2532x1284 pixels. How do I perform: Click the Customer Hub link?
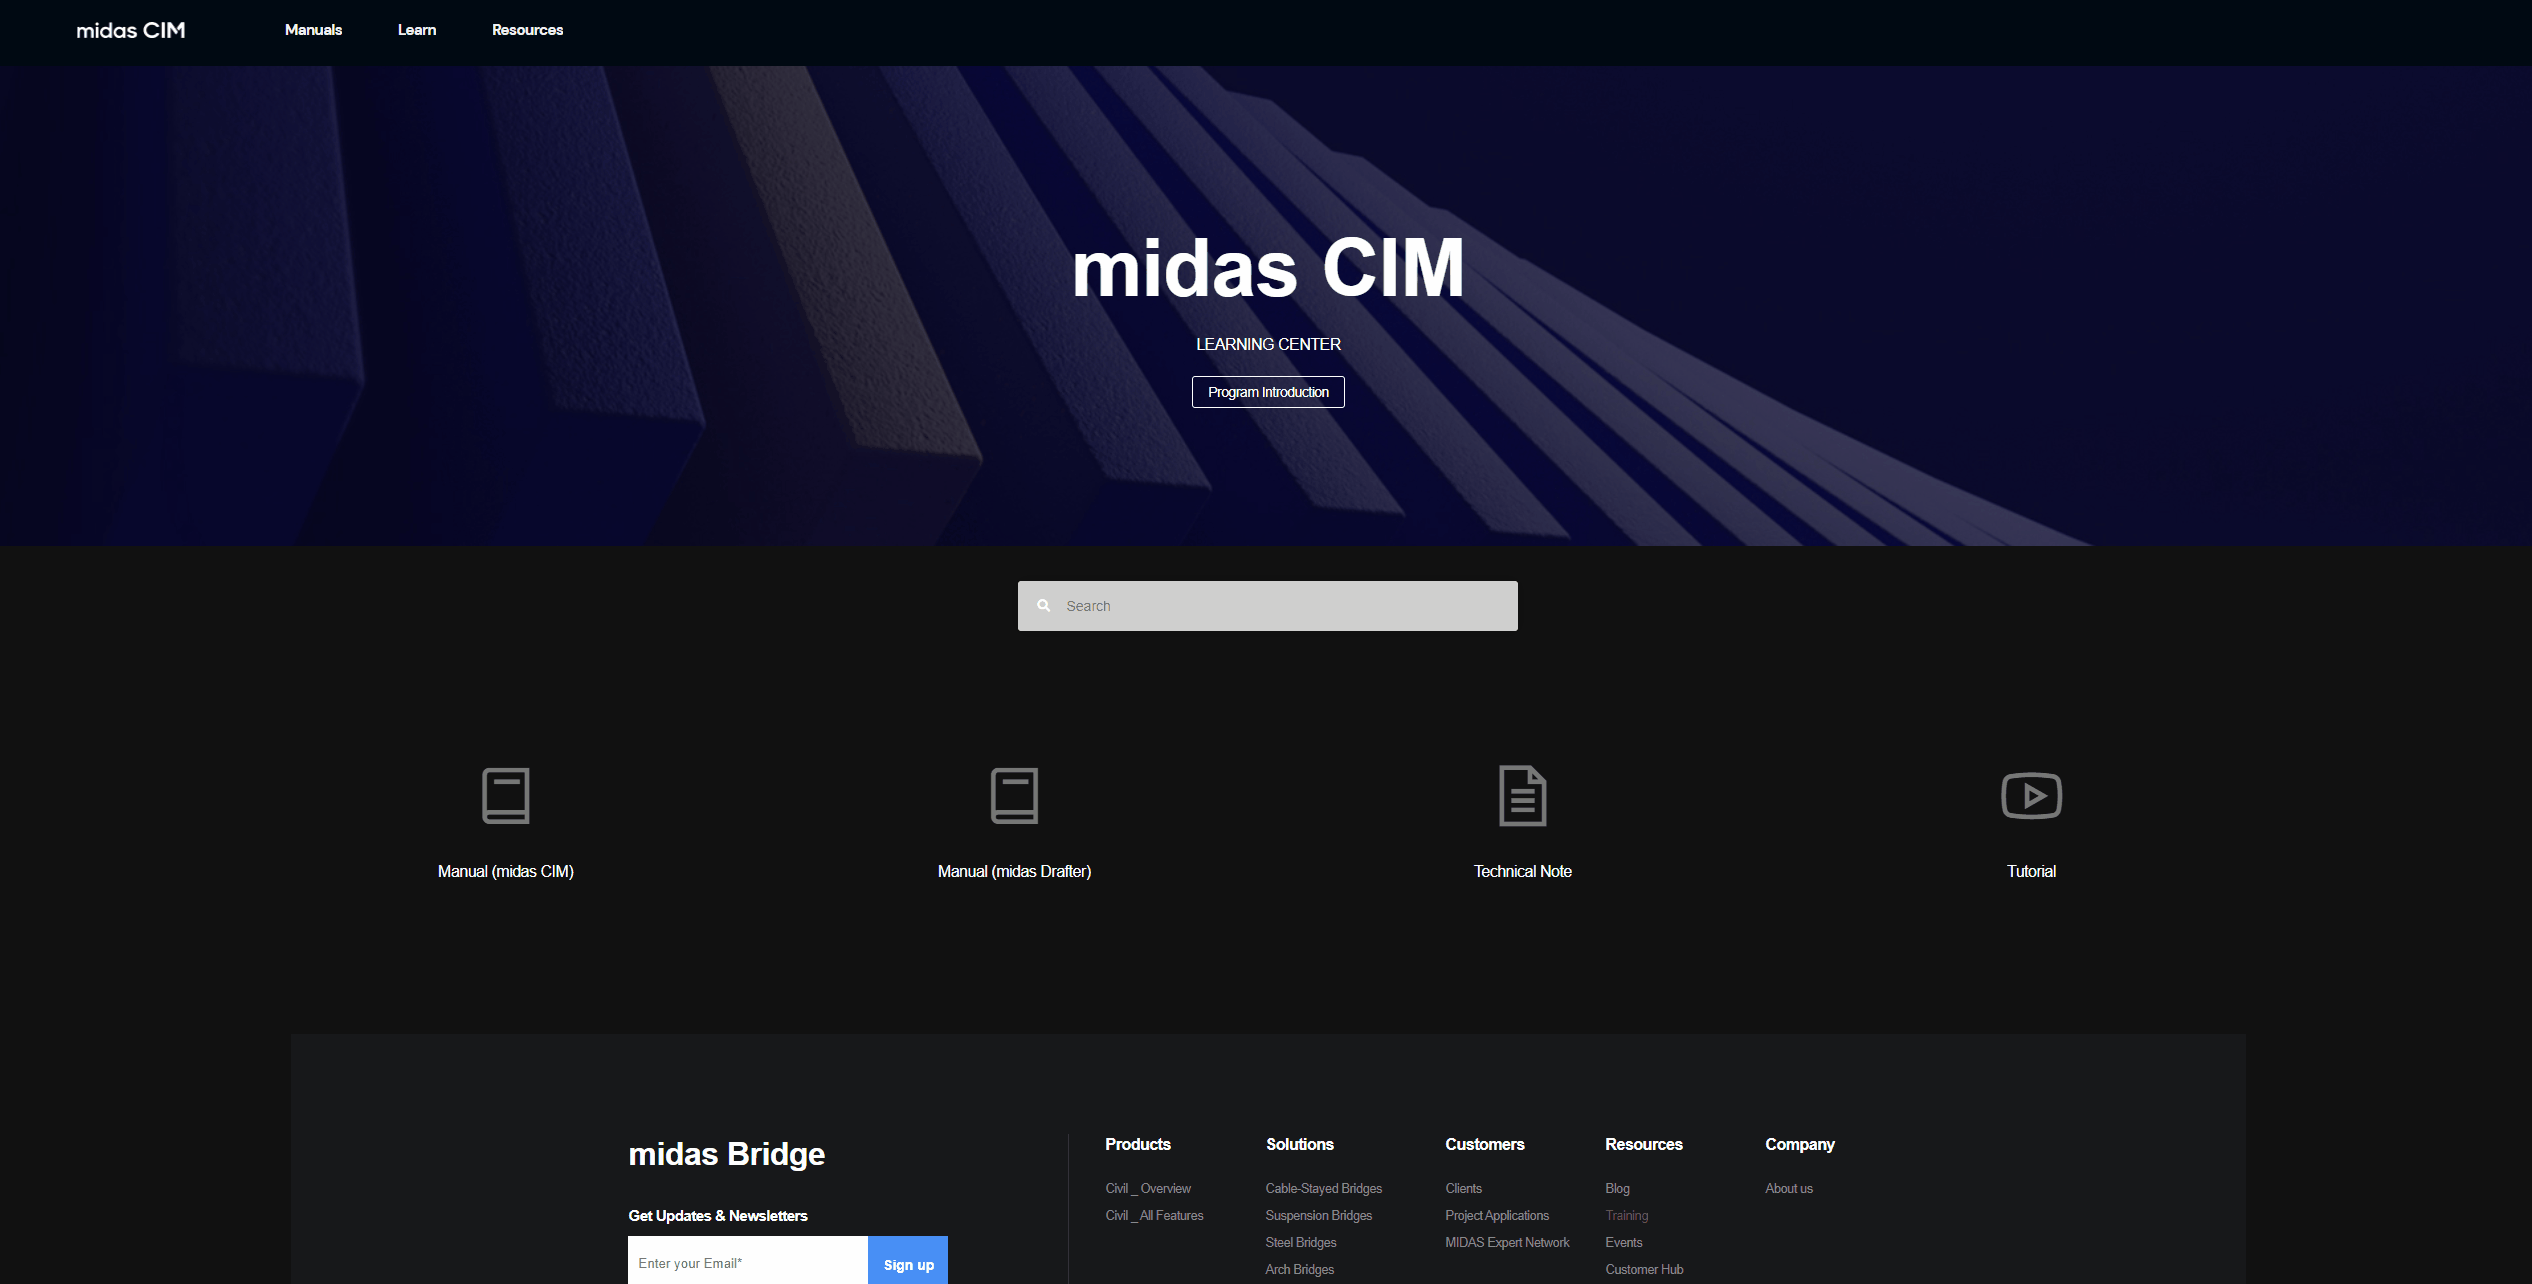coord(1648,1269)
